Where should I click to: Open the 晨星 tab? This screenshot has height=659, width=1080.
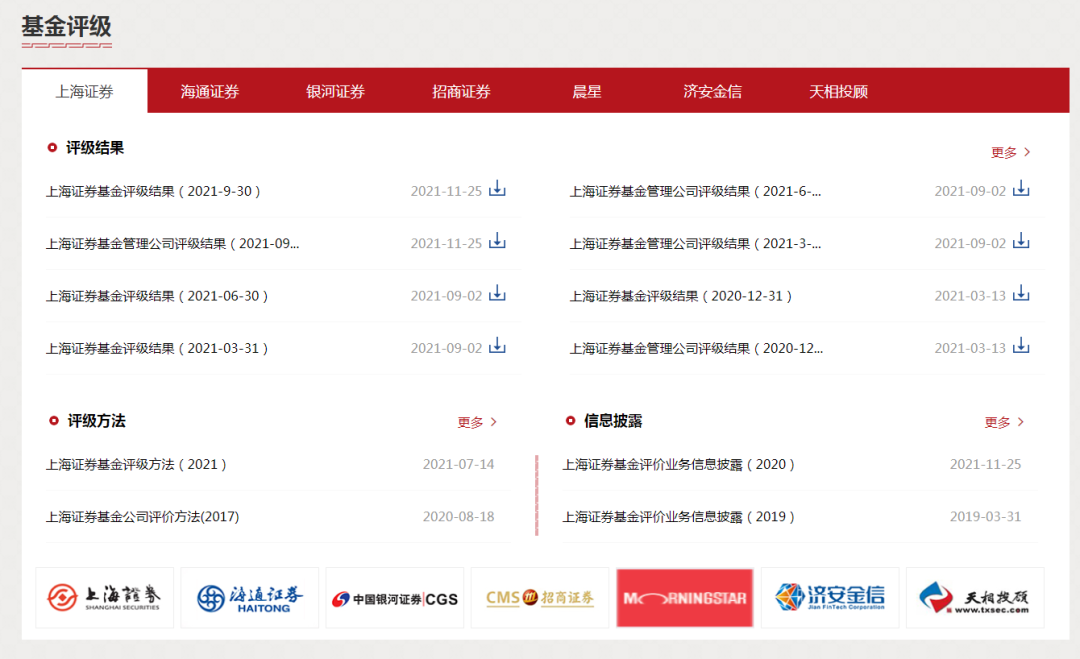tap(587, 91)
